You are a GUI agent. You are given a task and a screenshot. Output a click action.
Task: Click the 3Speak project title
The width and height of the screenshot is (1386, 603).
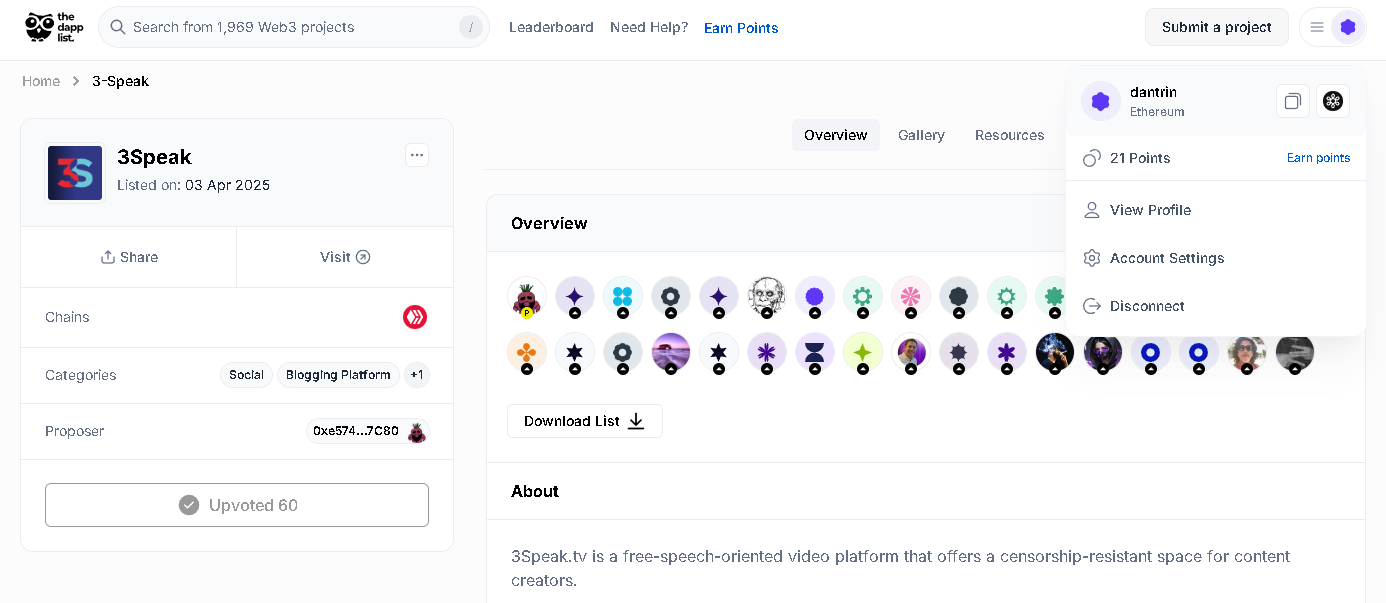(154, 157)
